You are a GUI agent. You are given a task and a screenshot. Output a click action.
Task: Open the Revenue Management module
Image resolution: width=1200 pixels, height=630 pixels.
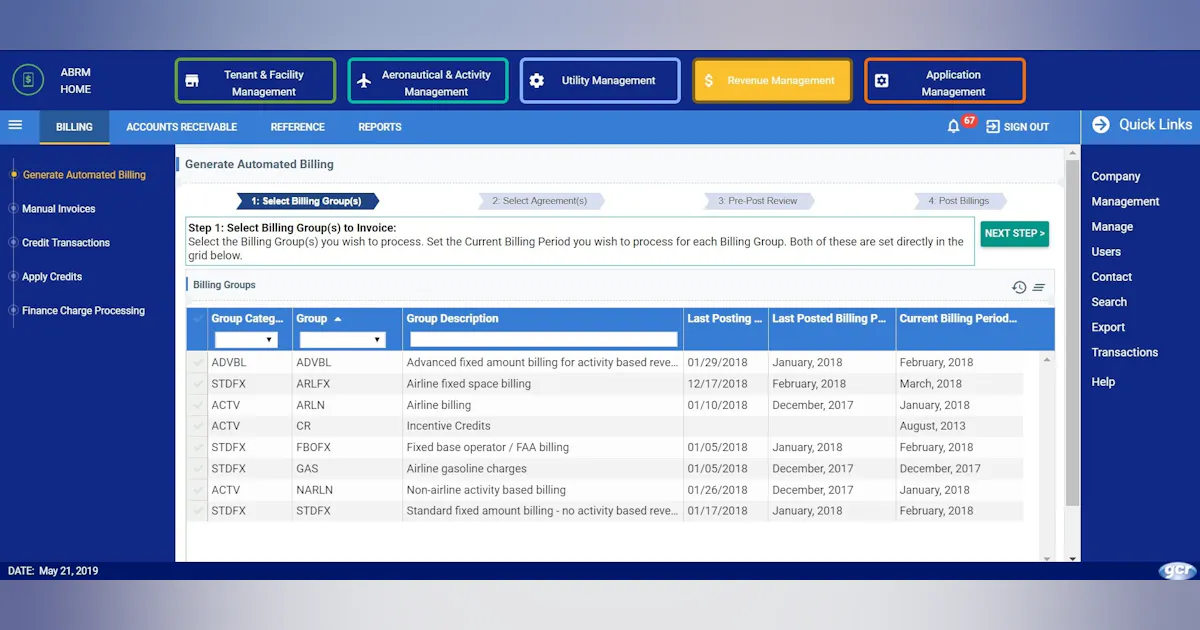pyautogui.click(x=772, y=81)
